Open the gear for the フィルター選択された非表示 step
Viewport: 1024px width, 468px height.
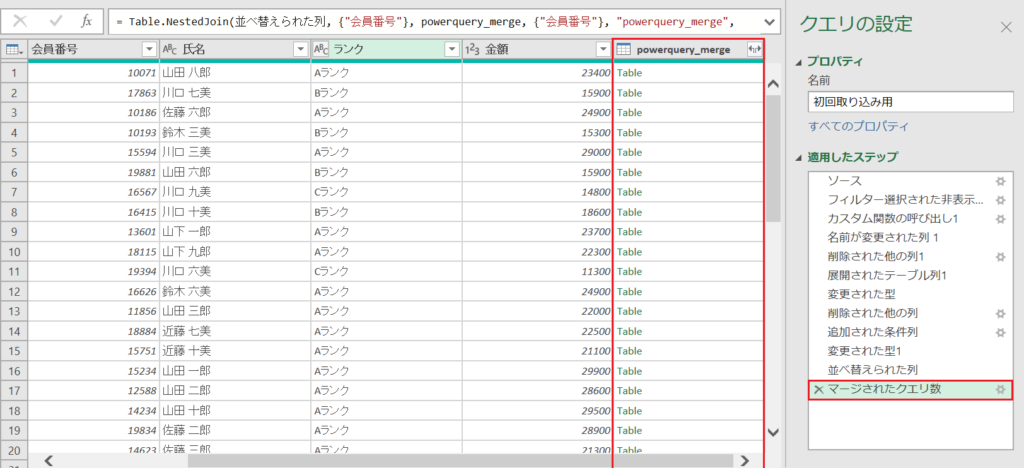coord(1000,200)
